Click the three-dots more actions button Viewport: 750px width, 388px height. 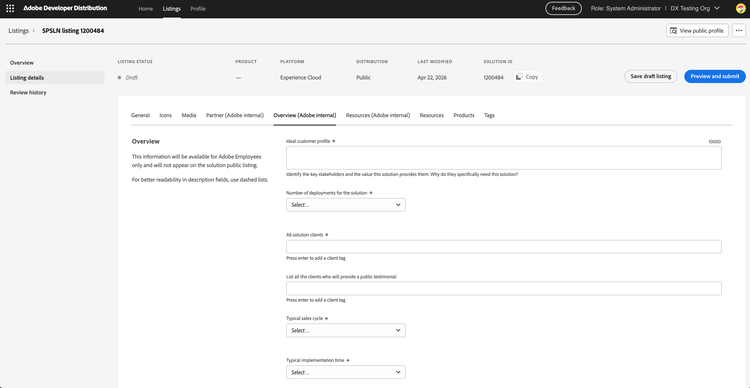tap(739, 31)
